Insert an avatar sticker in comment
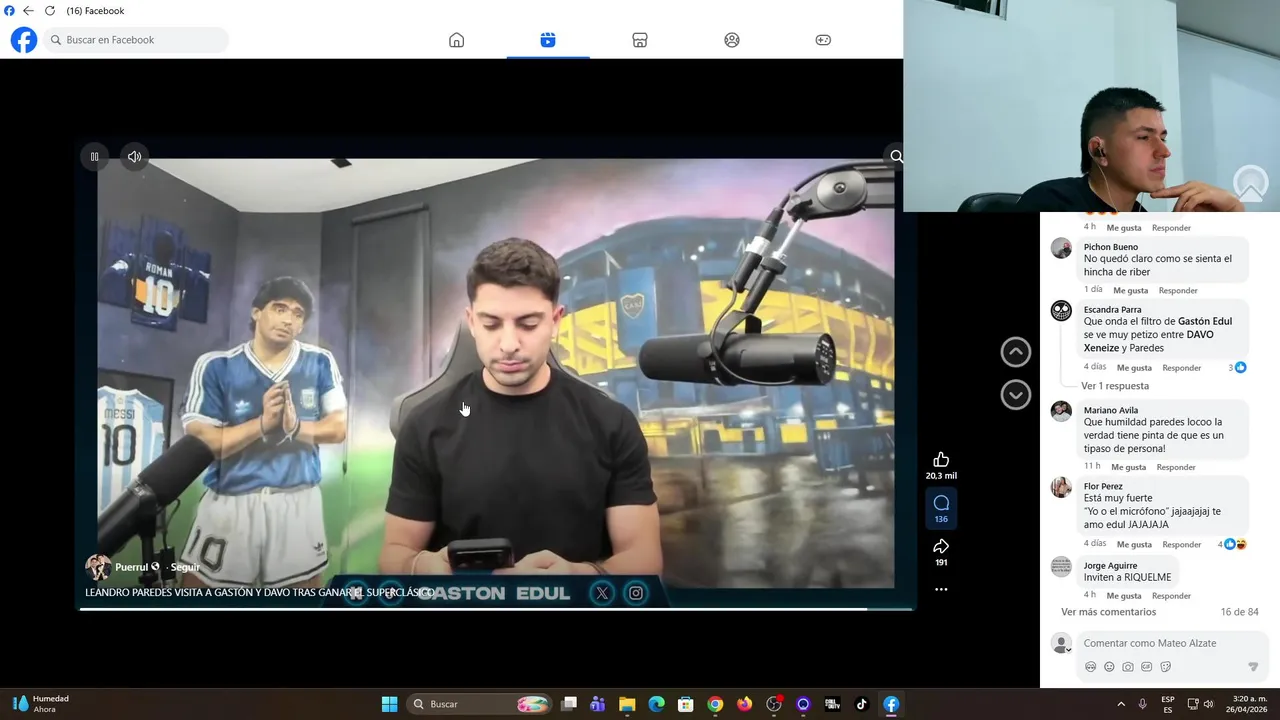This screenshot has width=1280, height=720. [x=1090, y=667]
